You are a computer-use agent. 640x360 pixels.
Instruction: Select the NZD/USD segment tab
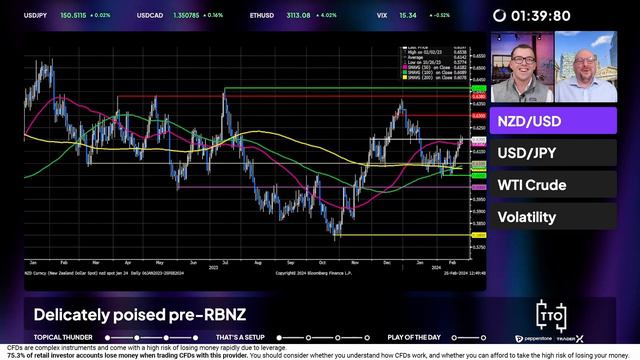[x=553, y=121]
